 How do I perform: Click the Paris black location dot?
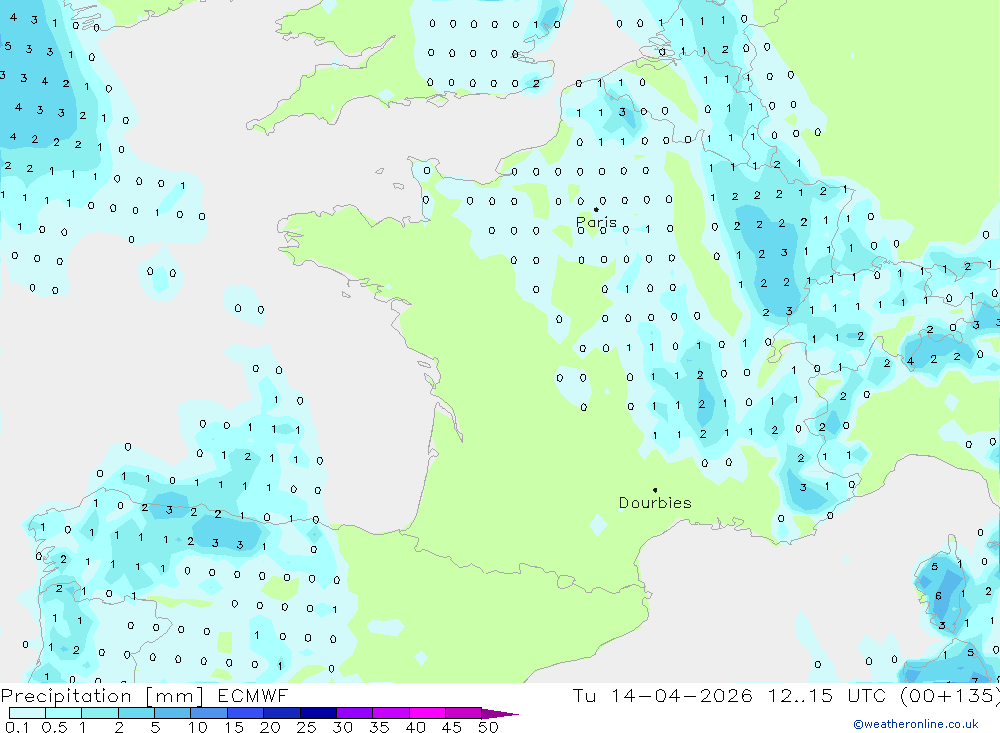pos(596,209)
